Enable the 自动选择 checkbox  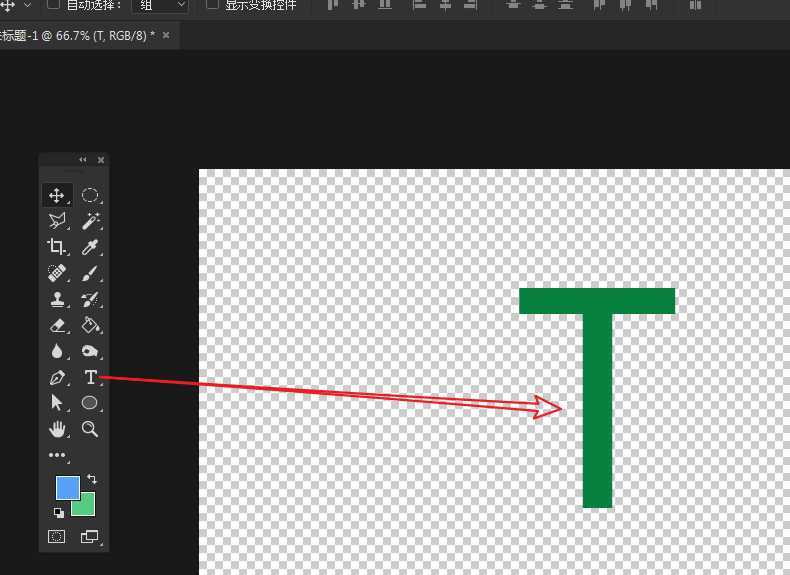pos(54,5)
